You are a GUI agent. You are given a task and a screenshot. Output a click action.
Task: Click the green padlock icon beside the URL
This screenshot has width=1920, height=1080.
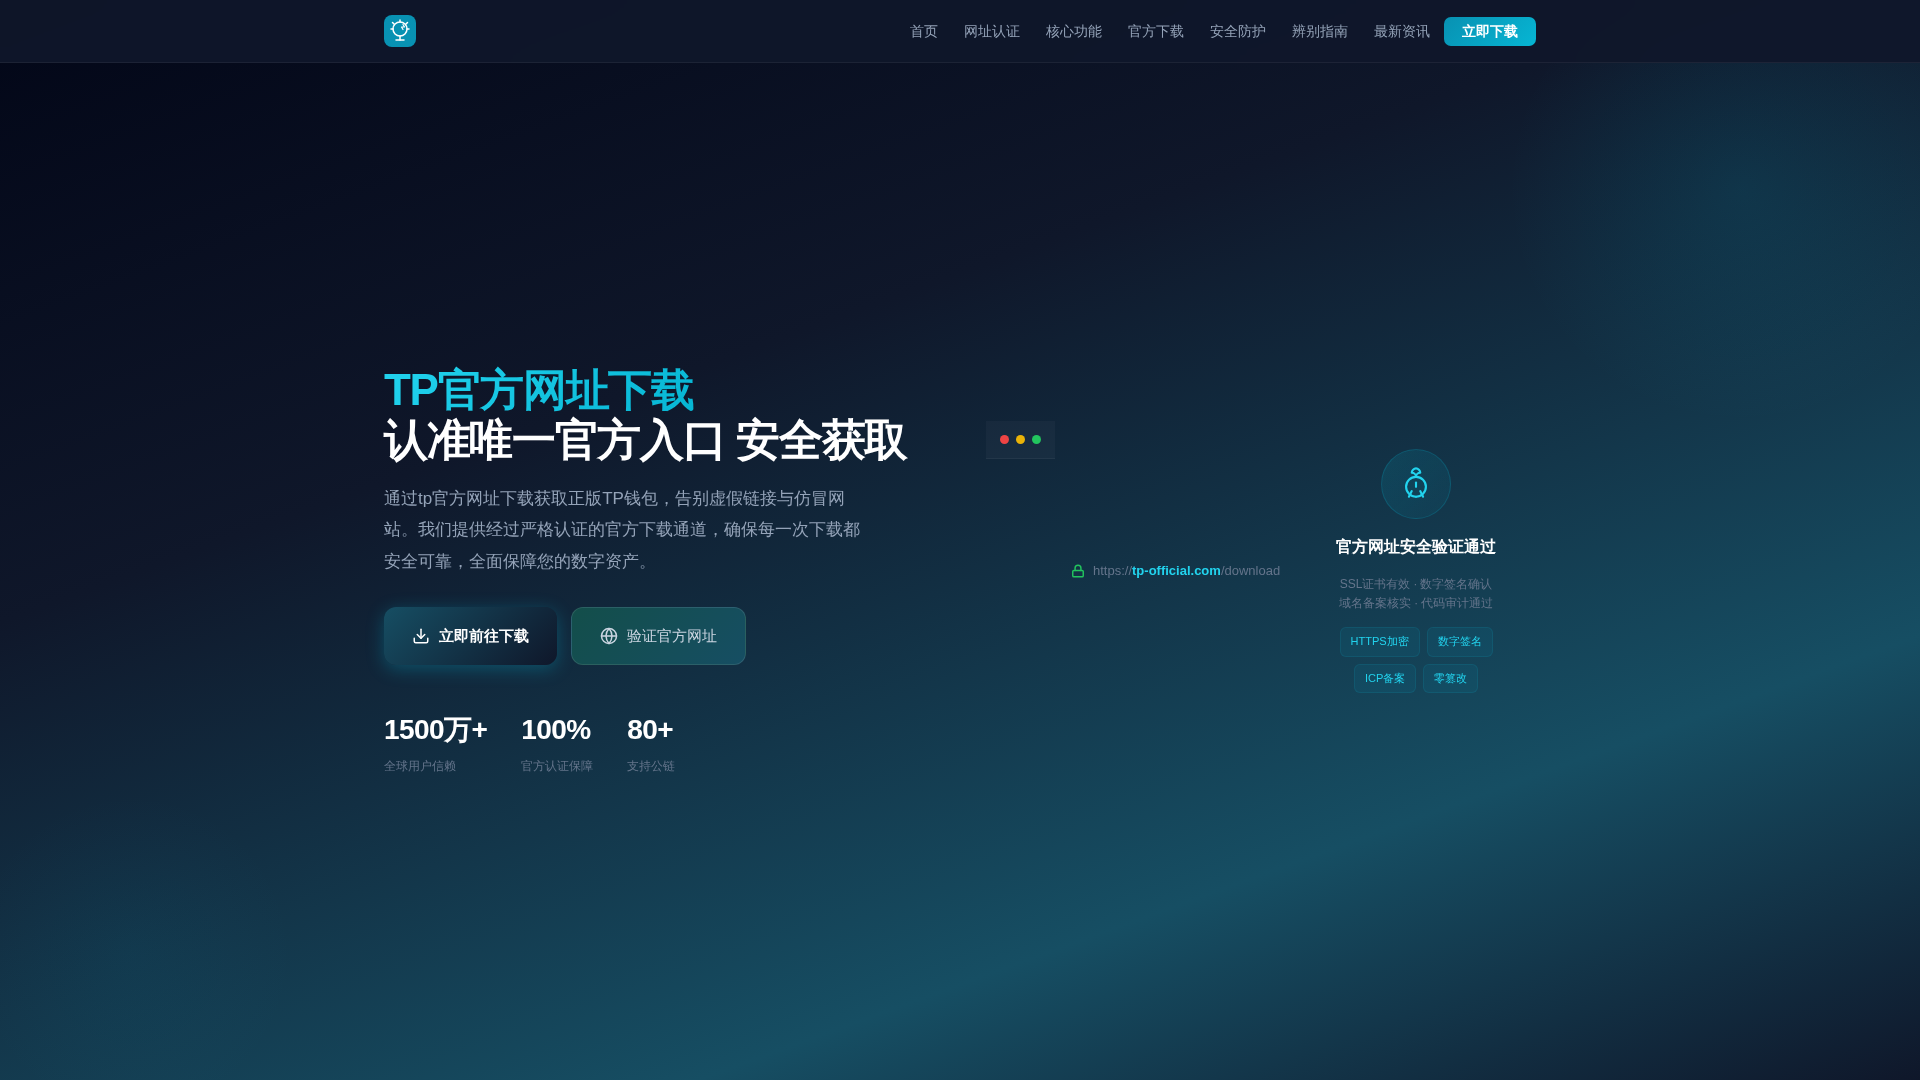click(1078, 571)
